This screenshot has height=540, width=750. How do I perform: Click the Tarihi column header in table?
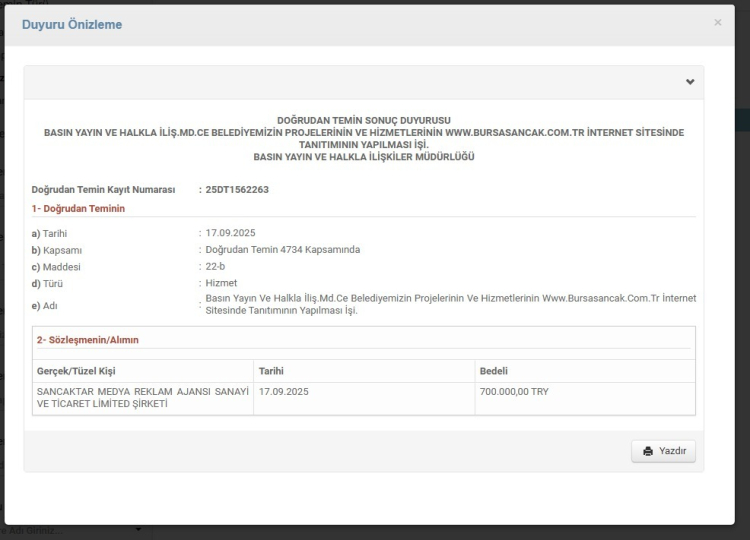272,371
